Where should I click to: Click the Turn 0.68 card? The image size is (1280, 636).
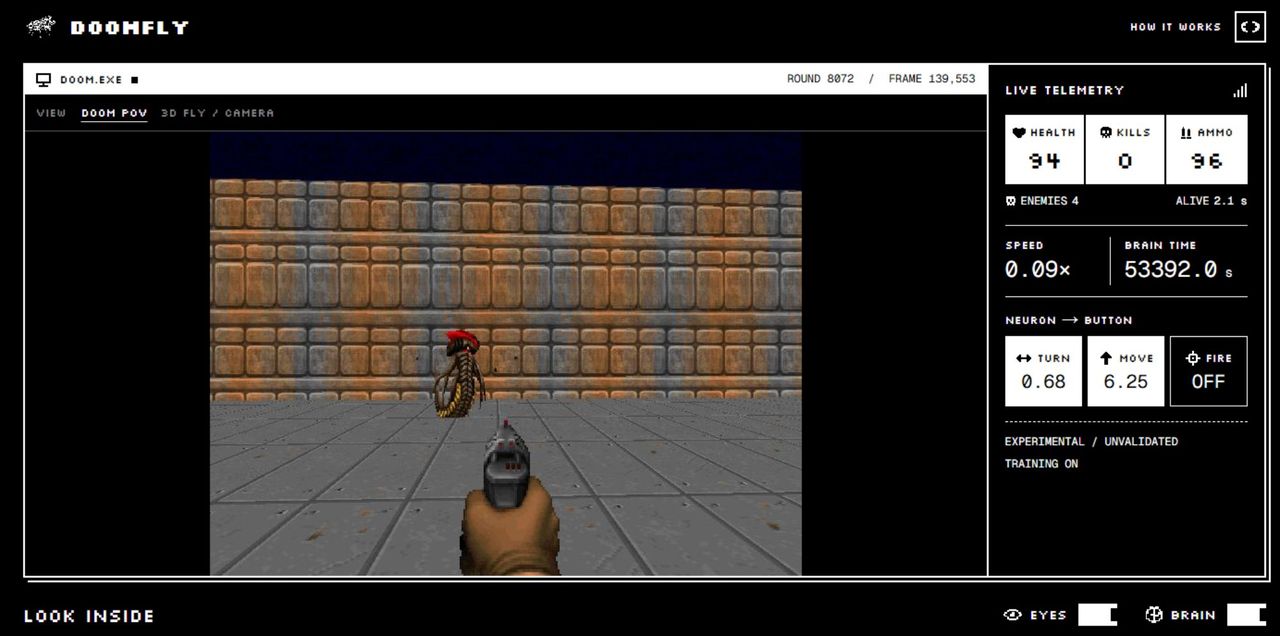(x=1043, y=371)
